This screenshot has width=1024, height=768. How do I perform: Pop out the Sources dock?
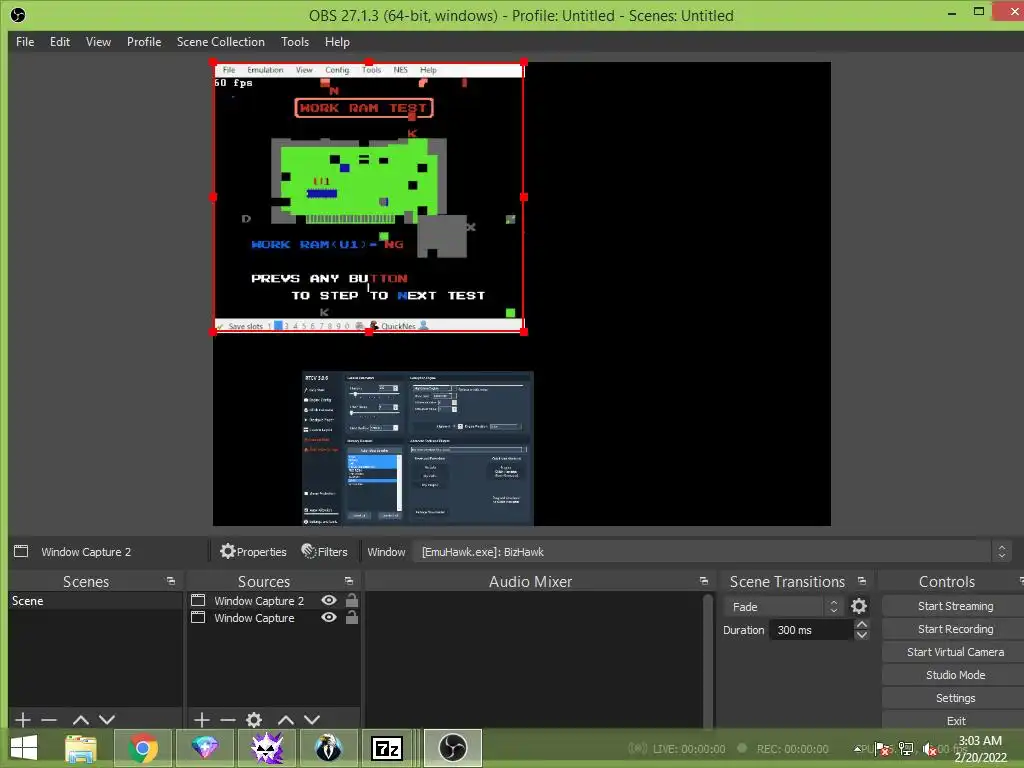click(349, 581)
